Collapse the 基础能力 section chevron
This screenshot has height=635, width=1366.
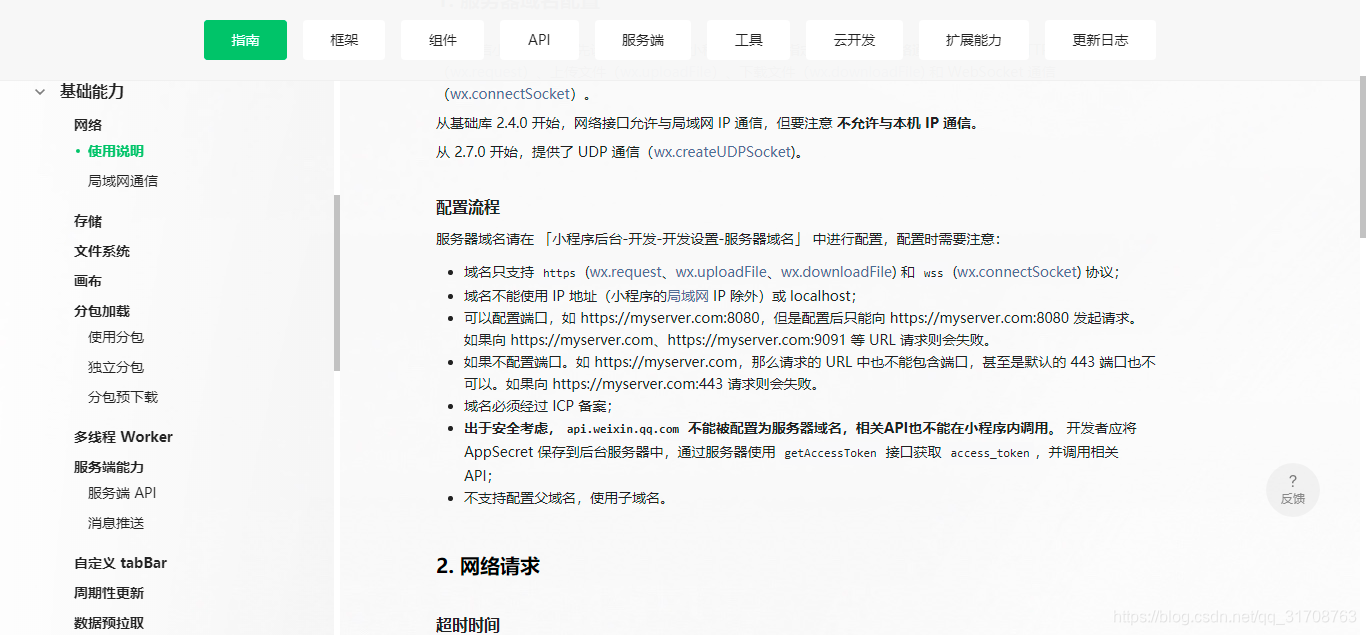(x=39, y=91)
